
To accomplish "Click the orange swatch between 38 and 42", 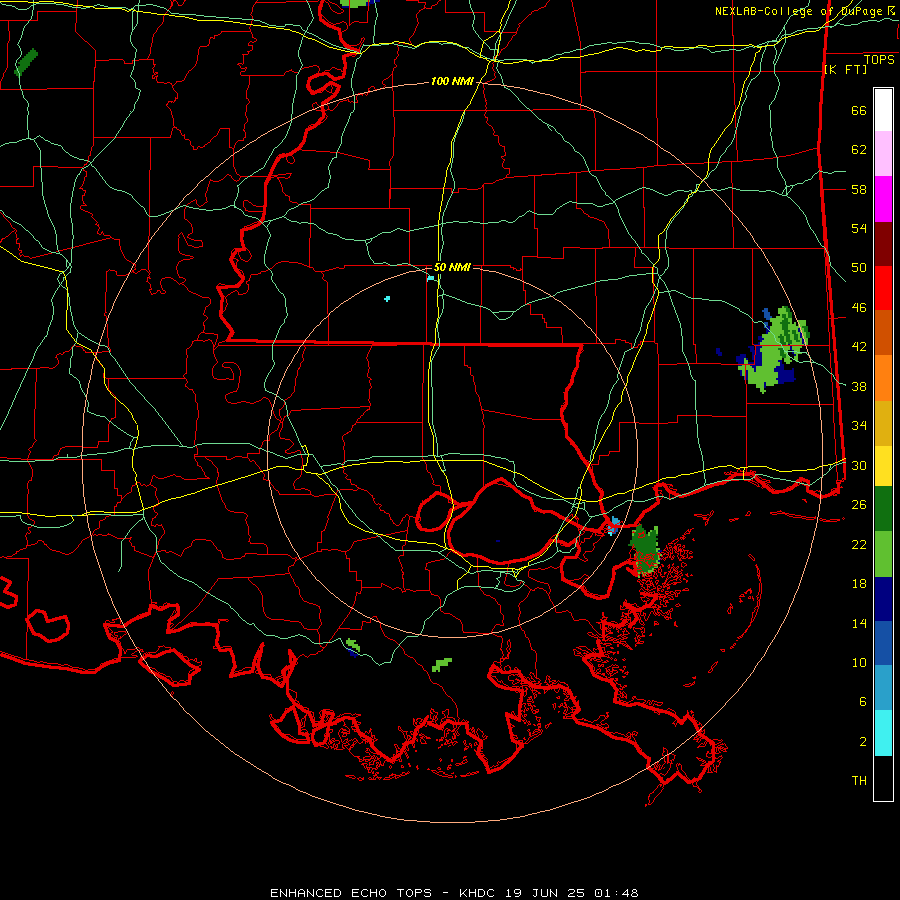I will pos(883,378).
